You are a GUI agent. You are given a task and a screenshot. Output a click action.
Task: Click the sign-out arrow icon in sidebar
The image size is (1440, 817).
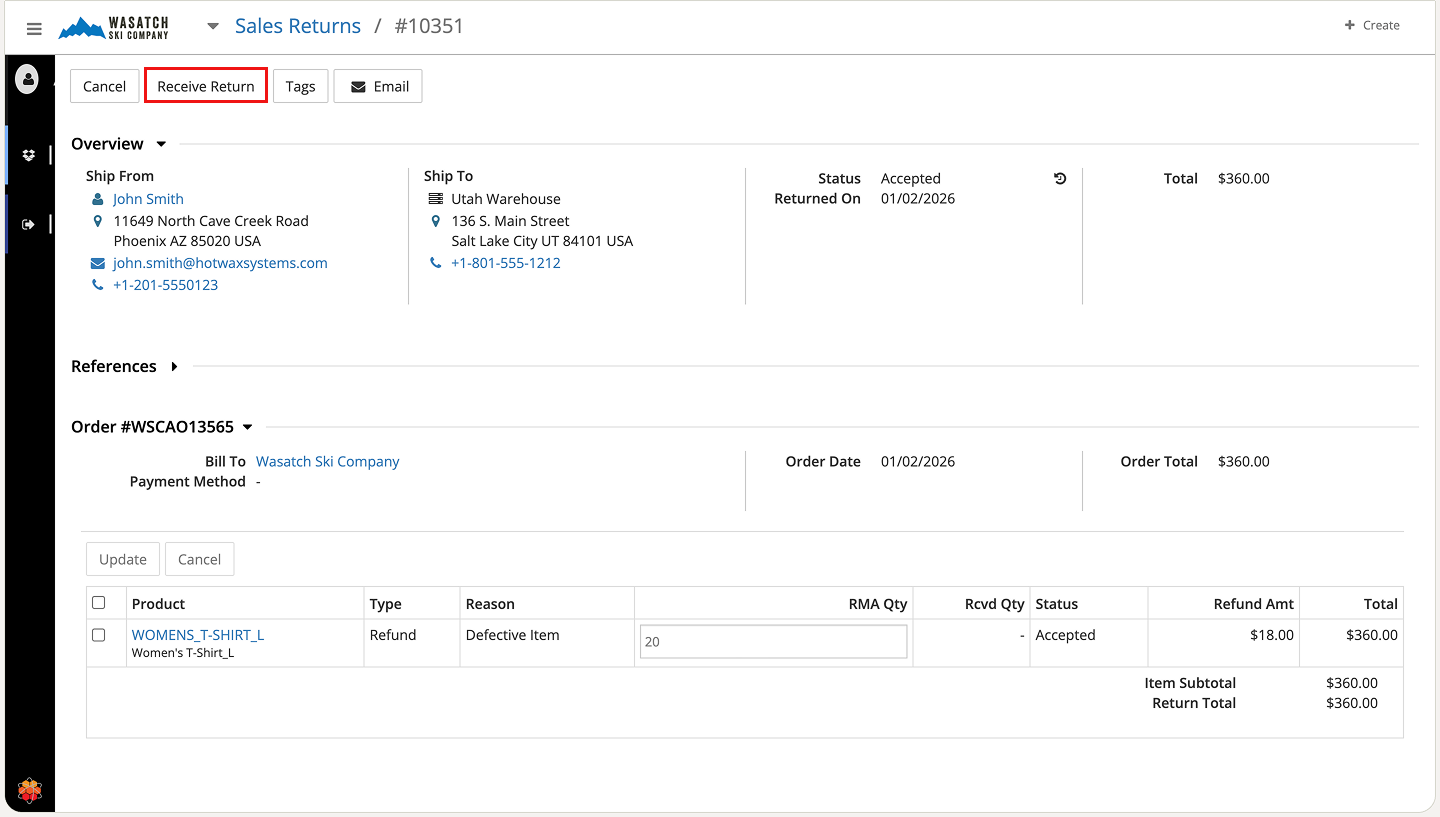[29, 224]
